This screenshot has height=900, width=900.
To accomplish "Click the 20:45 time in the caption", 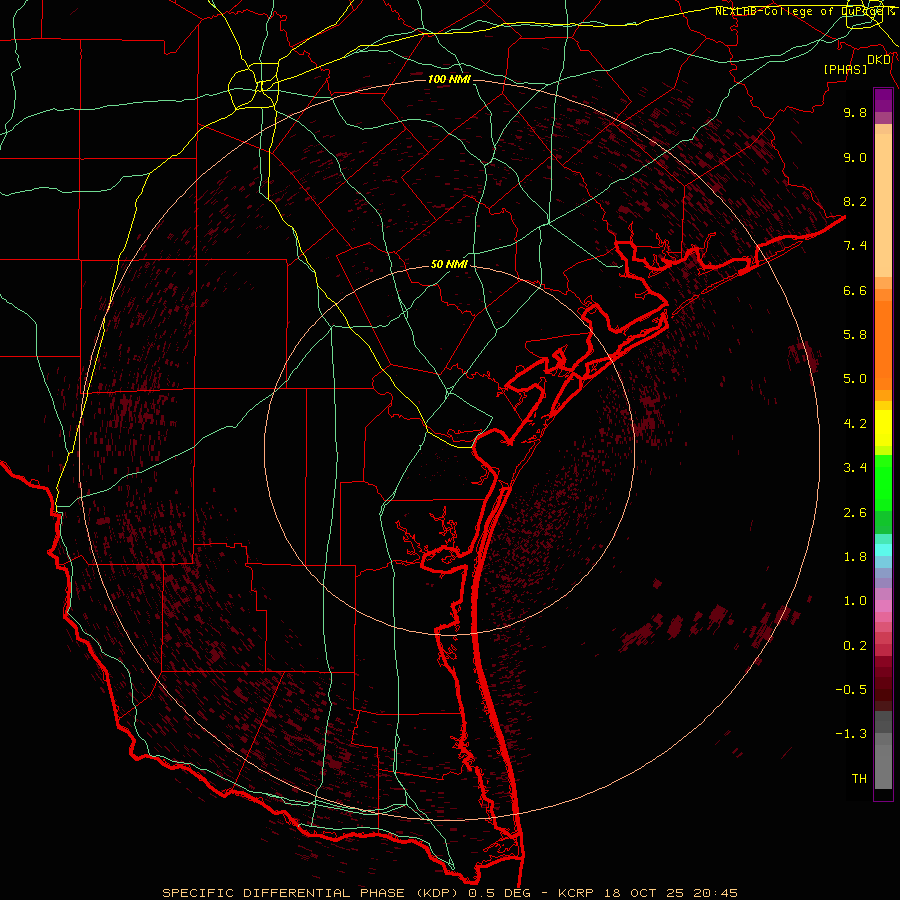I will pos(715,893).
